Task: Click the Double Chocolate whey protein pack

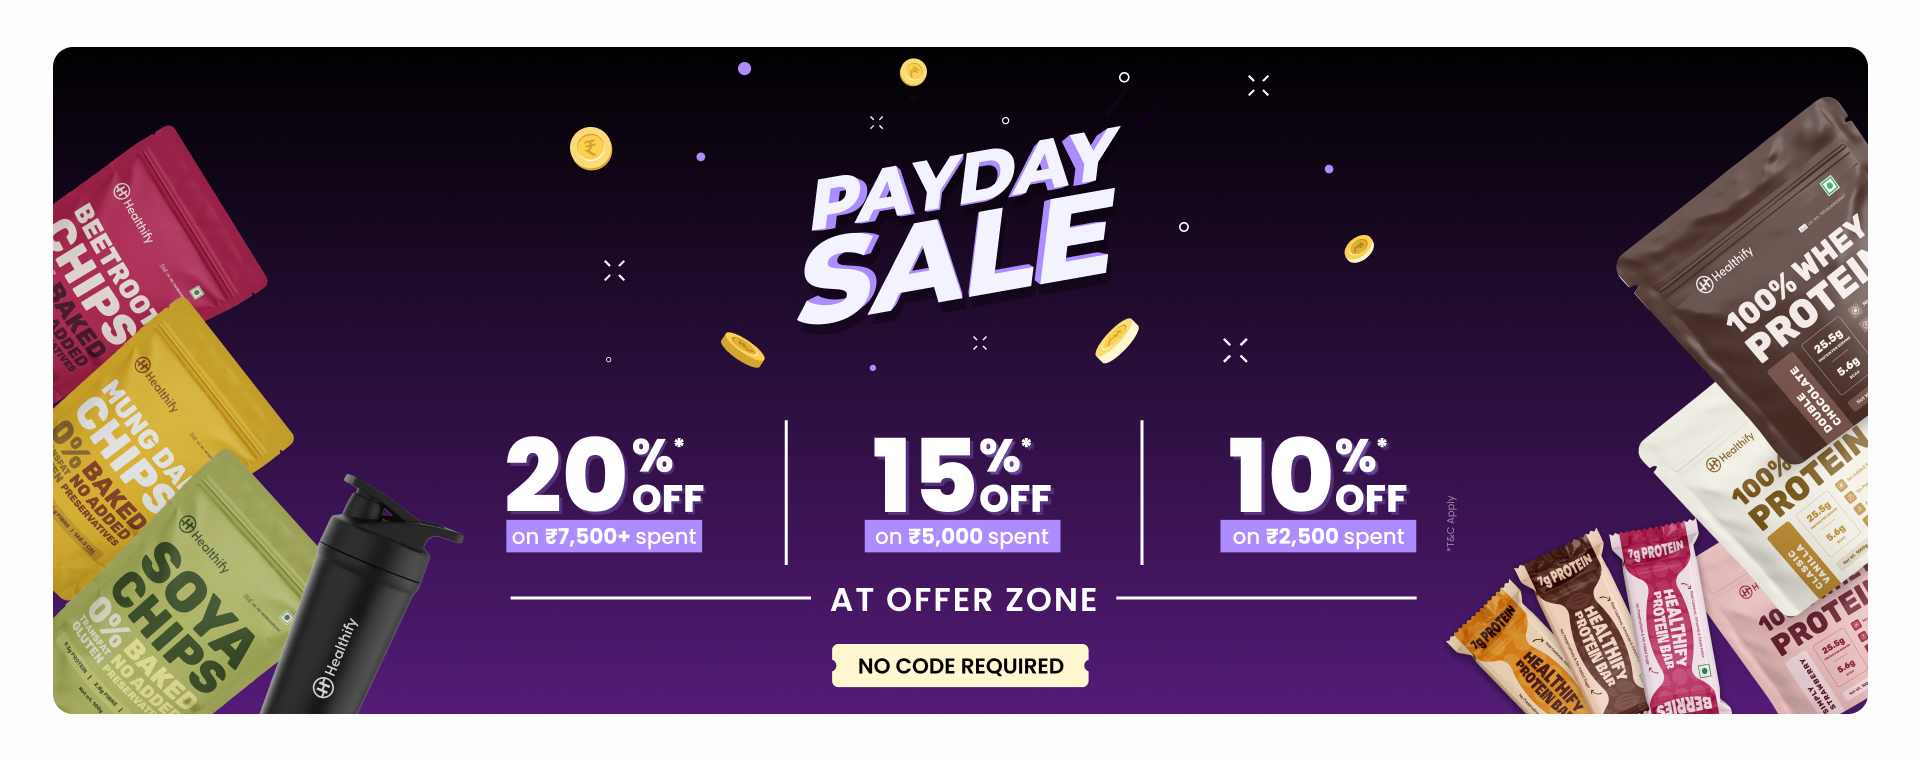Action: 1770,290
